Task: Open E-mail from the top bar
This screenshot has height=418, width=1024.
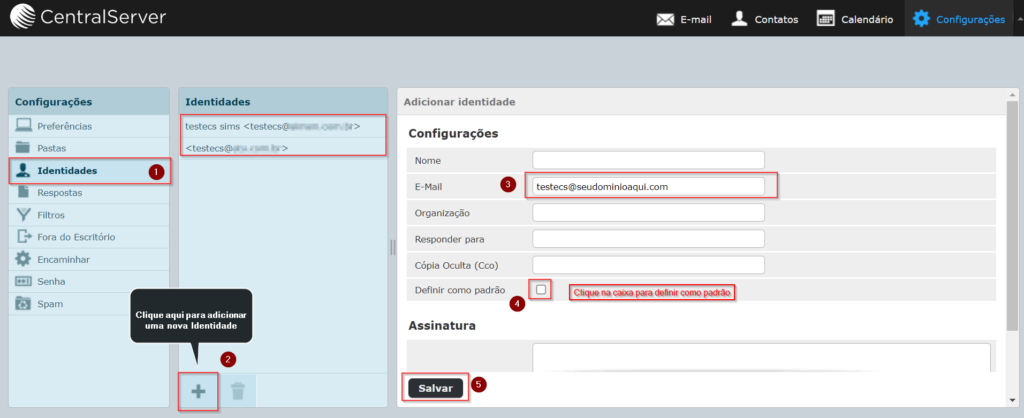Action: [x=684, y=19]
